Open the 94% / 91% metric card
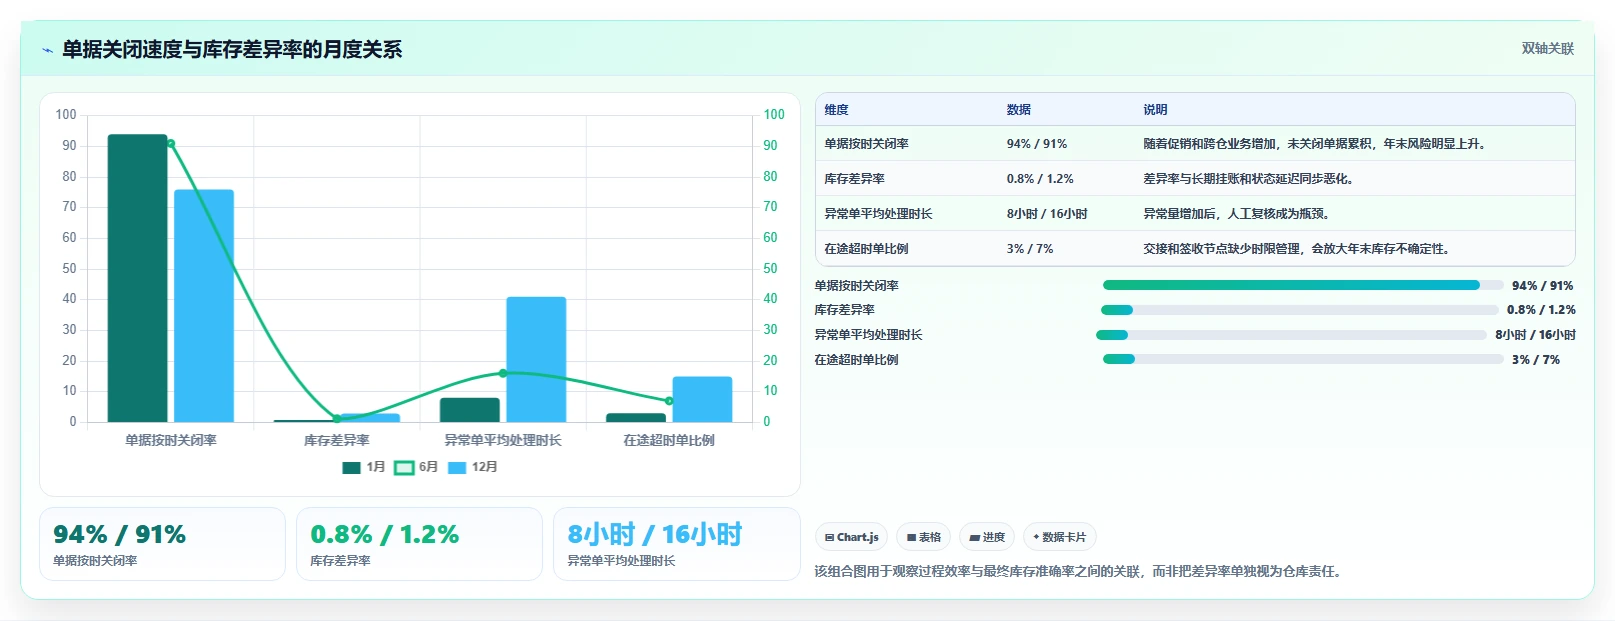Image resolution: width=1615 pixels, height=621 pixels. click(162, 544)
